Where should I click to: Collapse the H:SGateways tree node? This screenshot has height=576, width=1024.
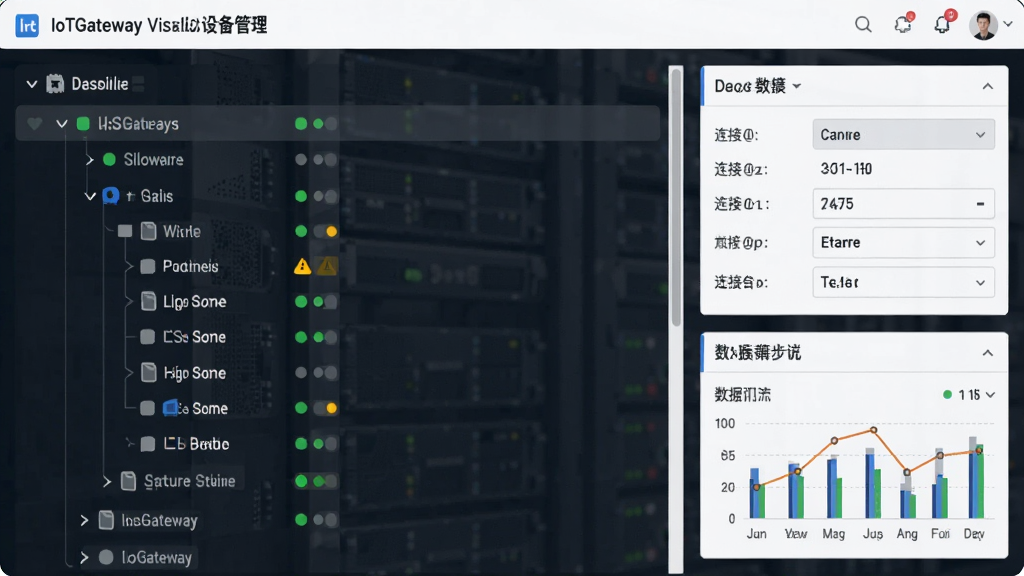pos(61,123)
